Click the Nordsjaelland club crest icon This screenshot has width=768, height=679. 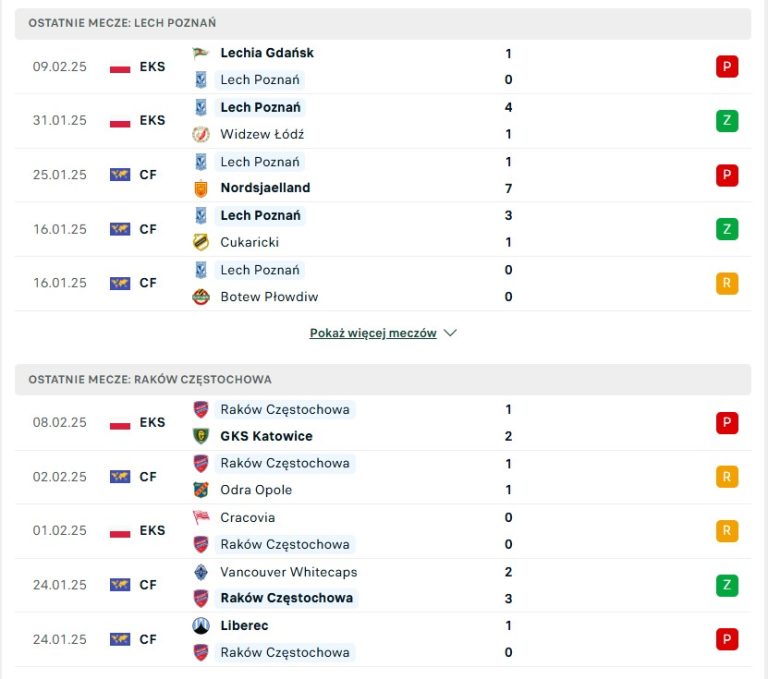[201, 188]
